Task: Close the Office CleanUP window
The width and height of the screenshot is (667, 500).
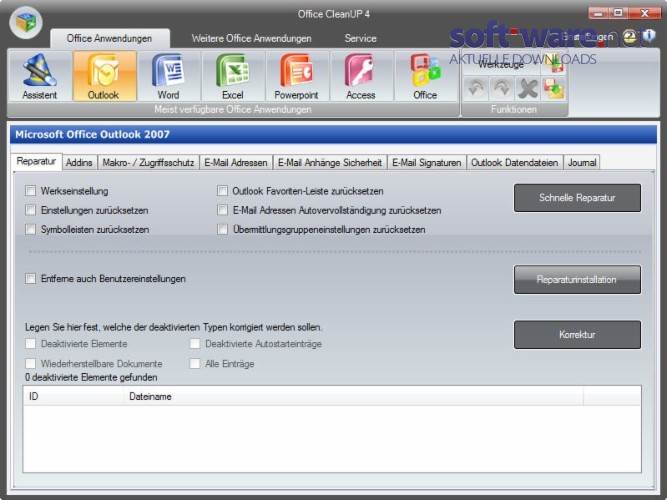Action: (x=645, y=13)
